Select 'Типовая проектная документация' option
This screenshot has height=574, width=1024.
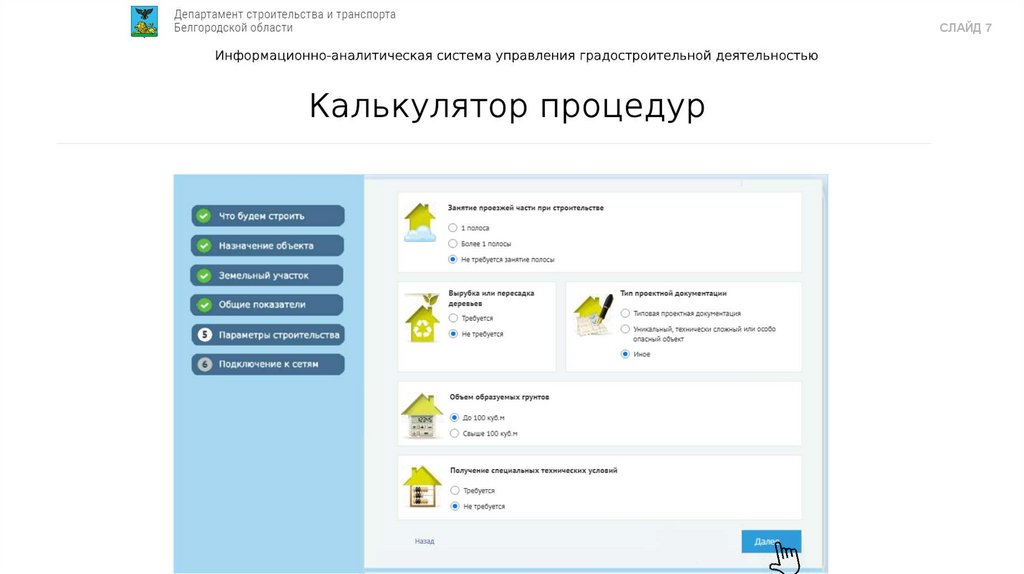coord(625,313)
